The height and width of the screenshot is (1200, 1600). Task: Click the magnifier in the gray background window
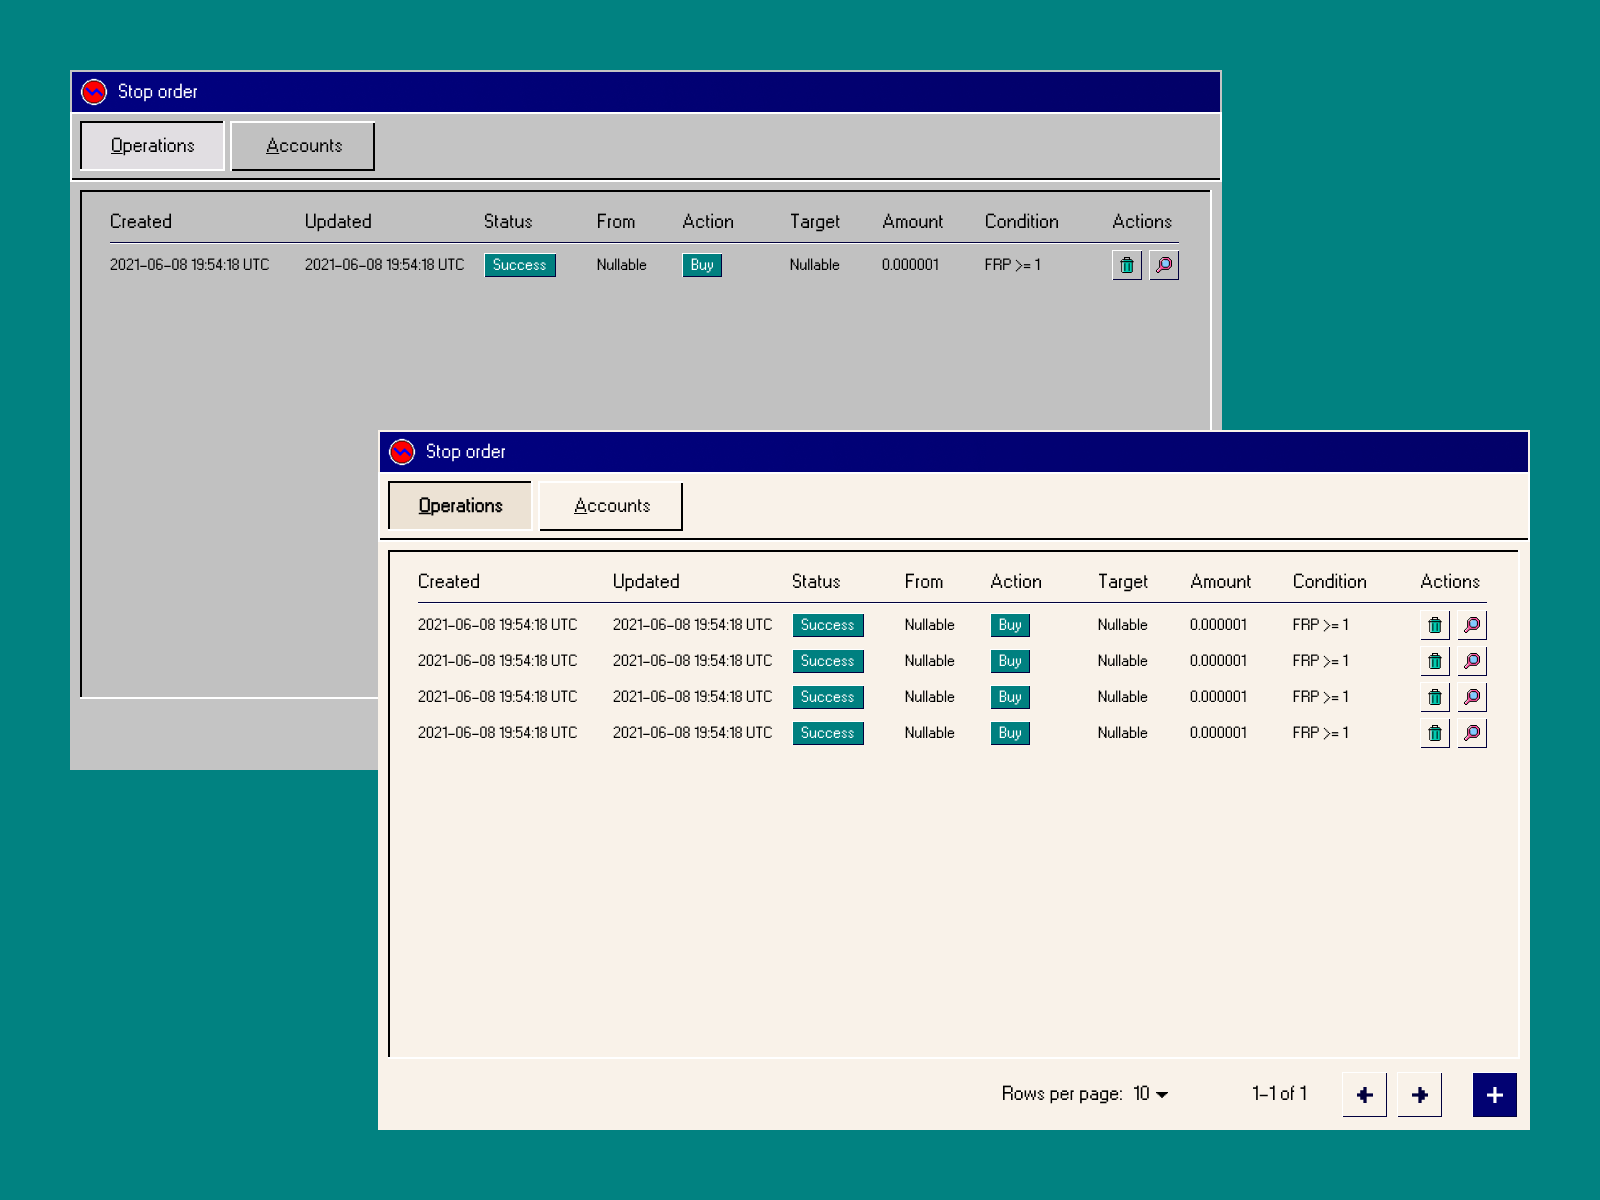coord(1163,265)
